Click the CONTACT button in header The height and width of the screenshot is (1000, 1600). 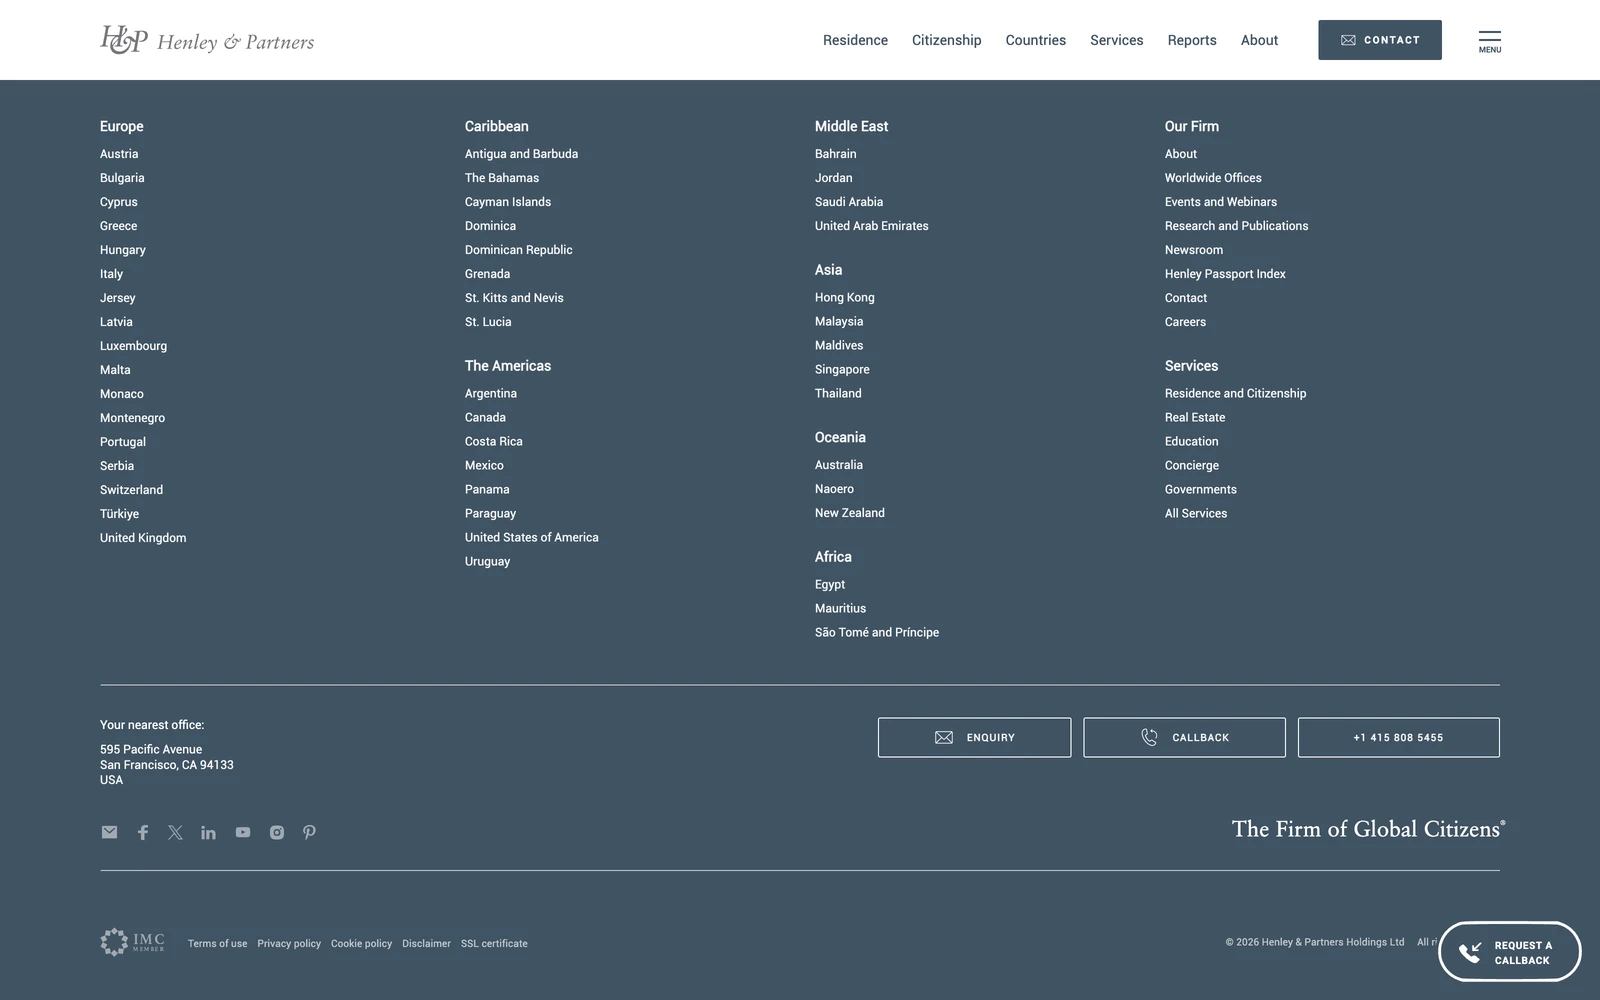pyautogui.click(x=1380, y=40)
